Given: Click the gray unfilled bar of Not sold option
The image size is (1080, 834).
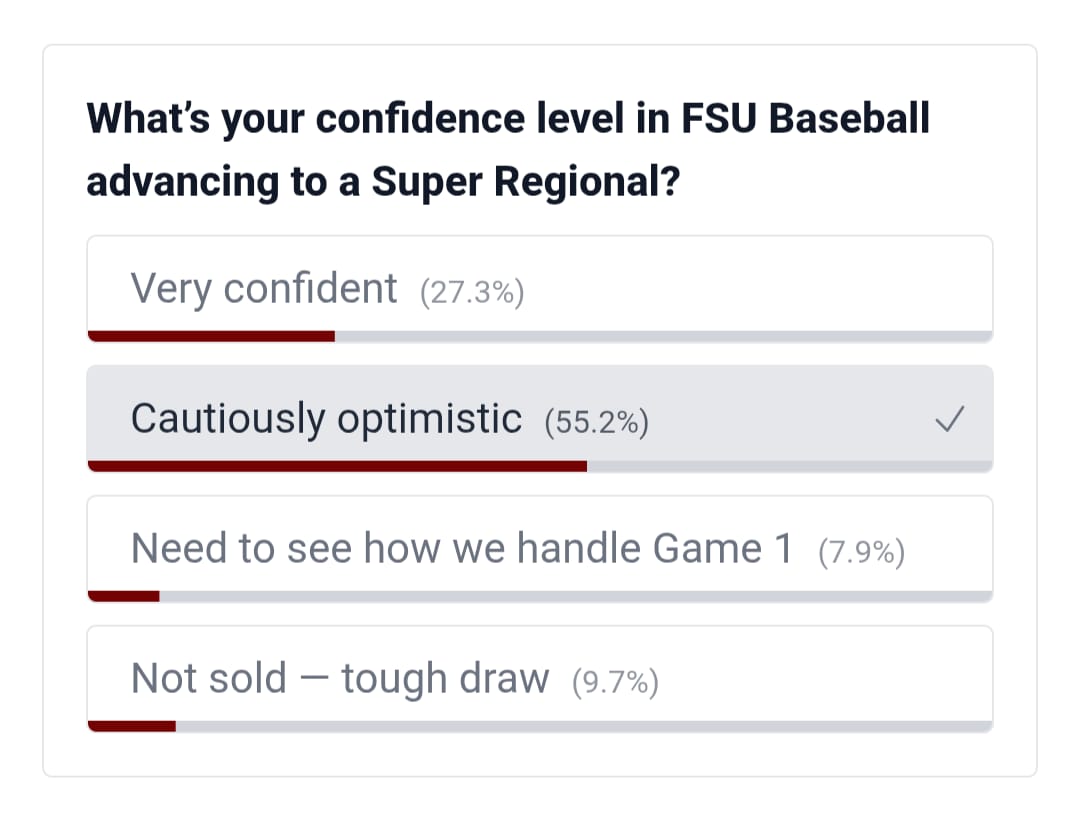Looking at the screenshot, I should (584, 726).
